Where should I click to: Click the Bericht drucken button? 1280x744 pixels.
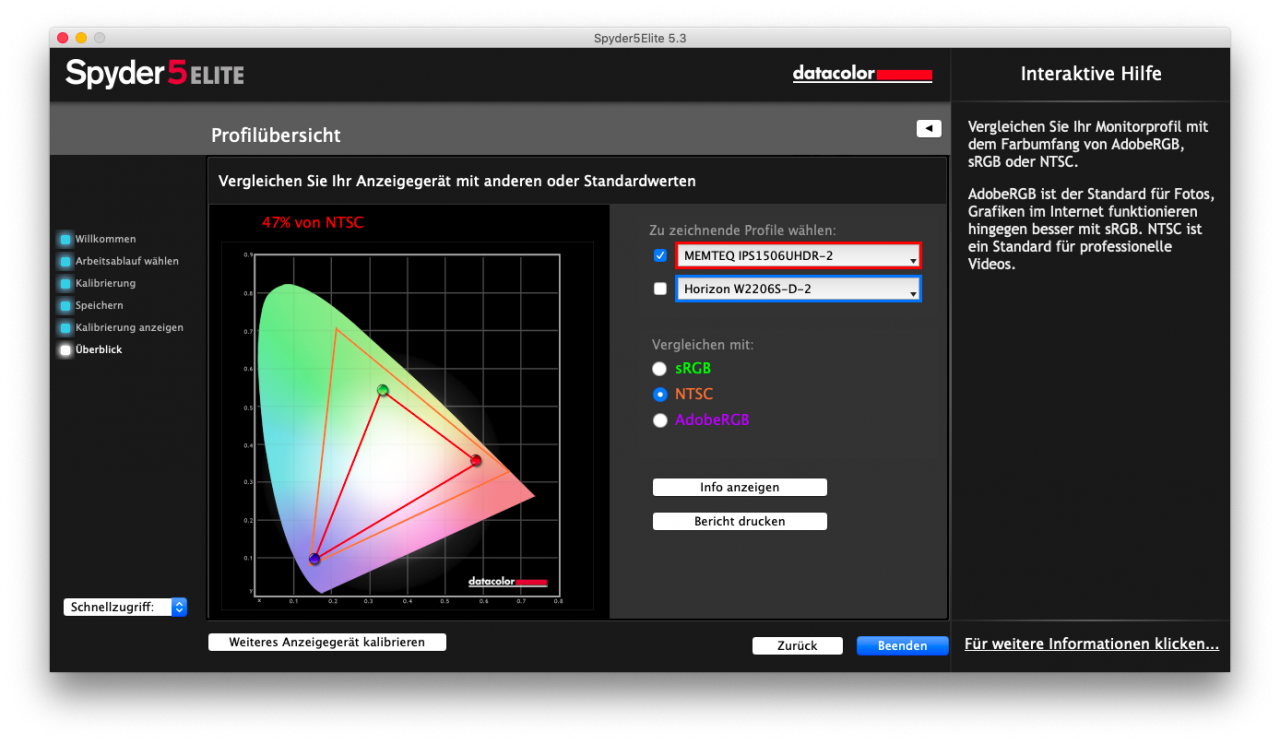740,521
